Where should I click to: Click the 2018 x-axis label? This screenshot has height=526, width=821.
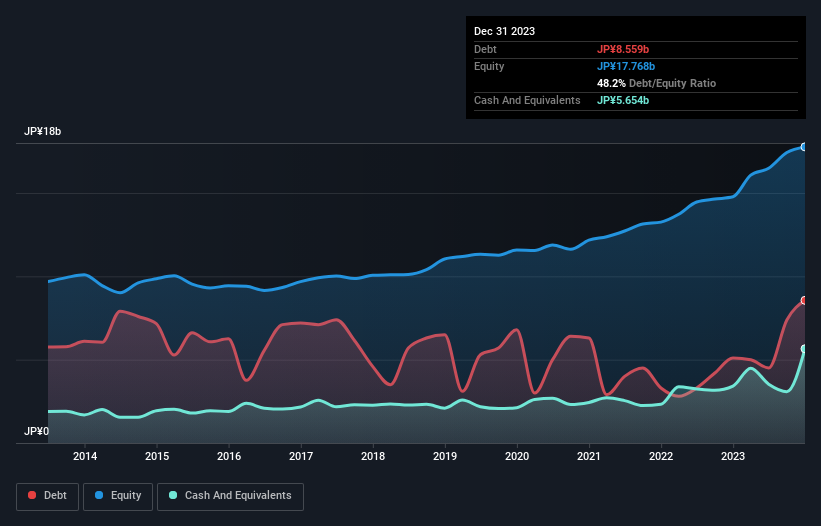coord(373,456)
